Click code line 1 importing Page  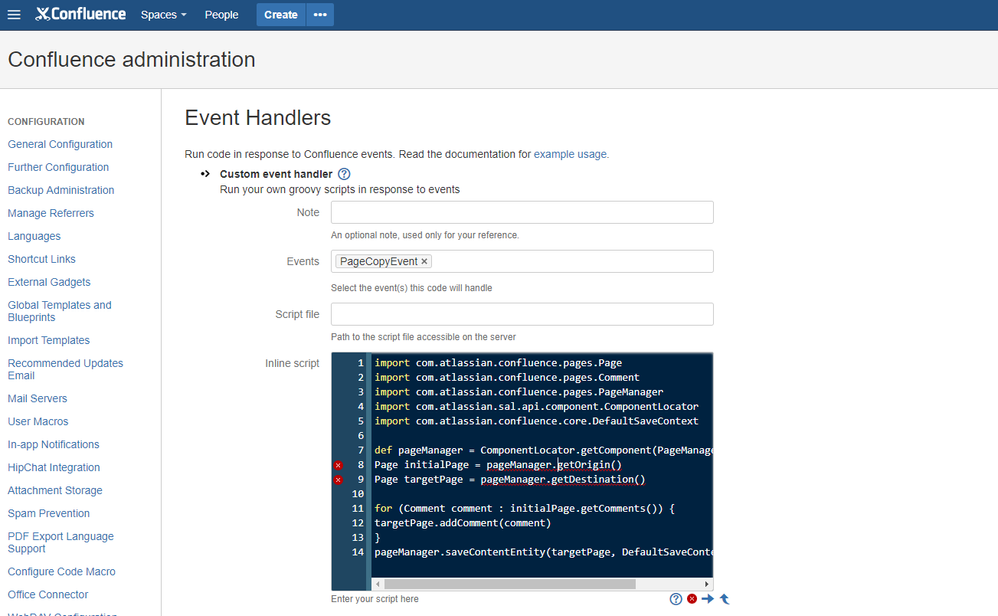(x=498, y=363)
